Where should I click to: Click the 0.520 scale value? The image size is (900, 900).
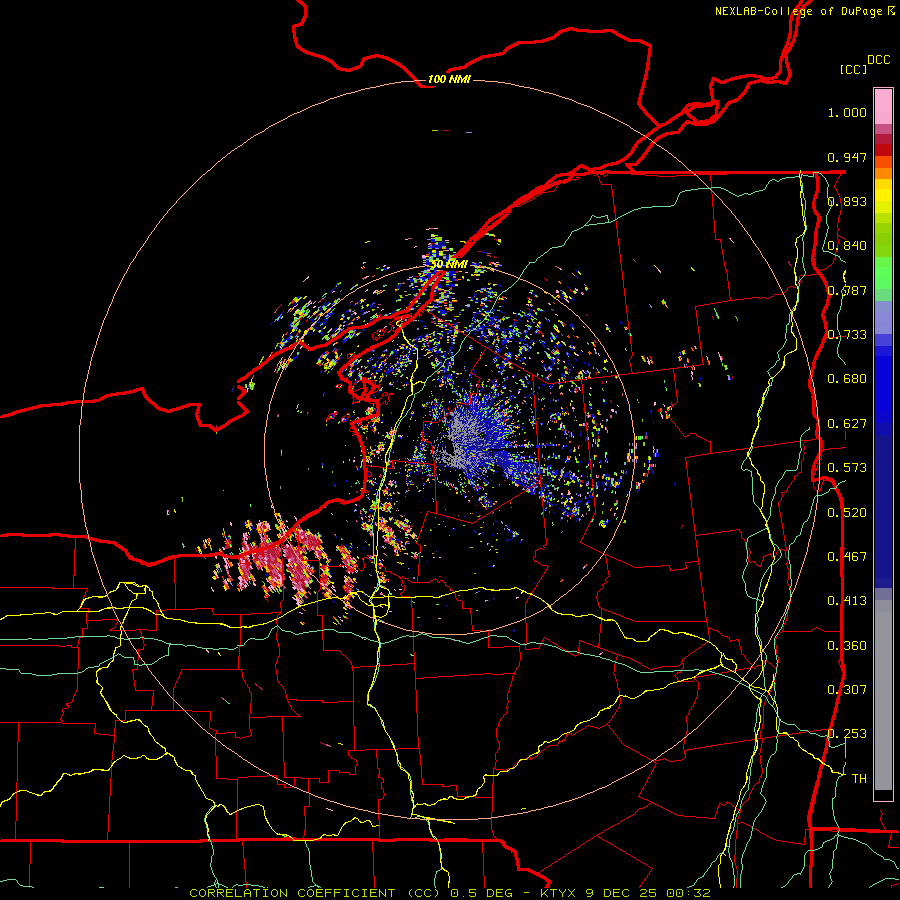847,513
